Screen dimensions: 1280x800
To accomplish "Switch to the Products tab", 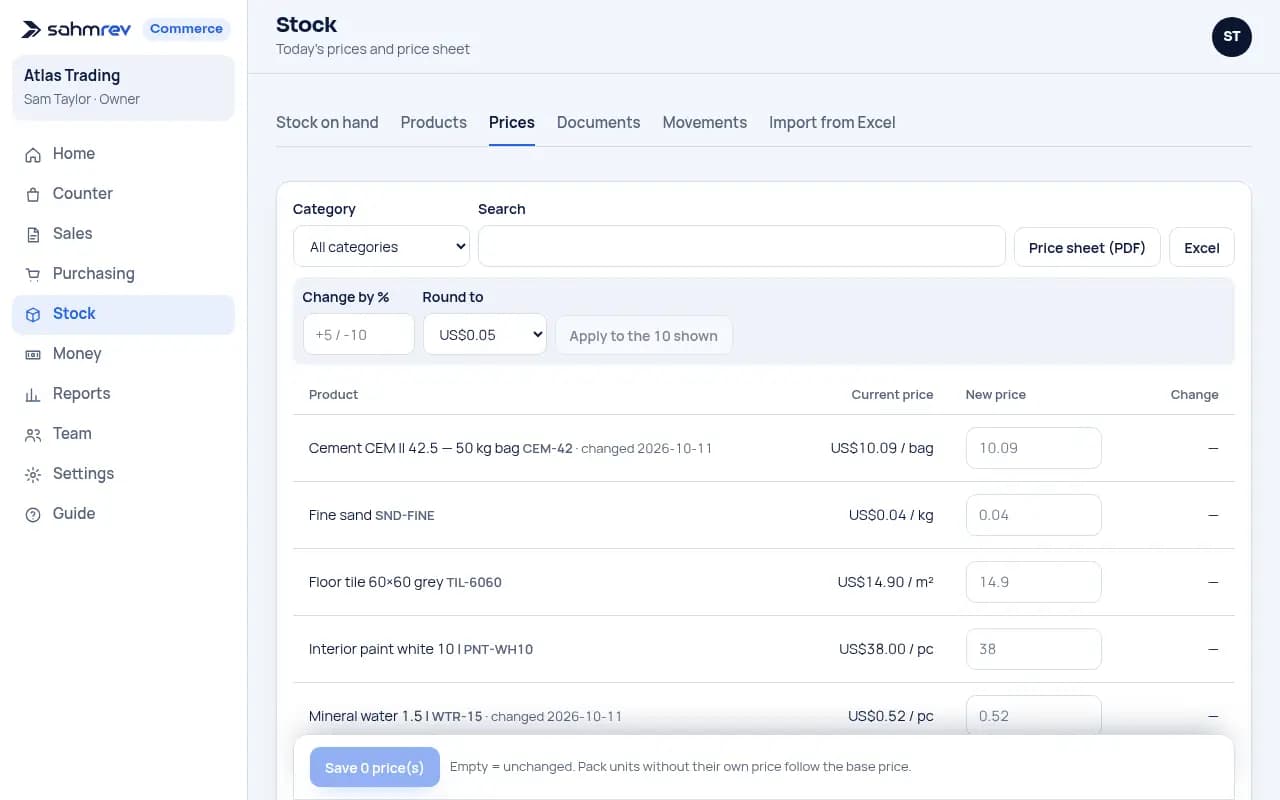I will [x=434, y=122].
